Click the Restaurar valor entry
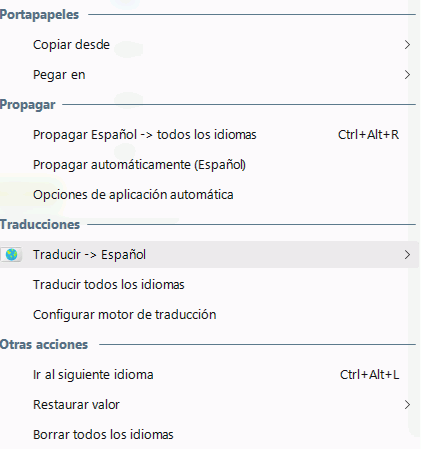This screenshot has width=421, height=449. click(x=209, y=405)
